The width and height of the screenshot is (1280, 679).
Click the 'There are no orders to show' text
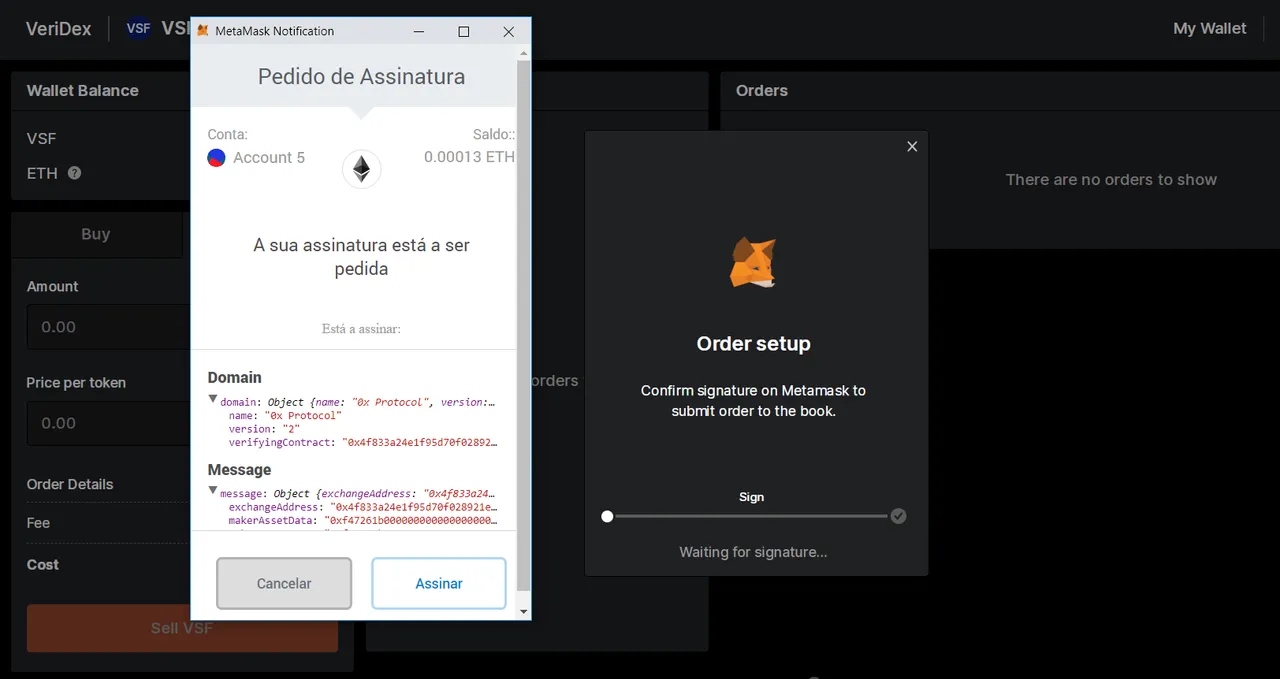(x=1111, y=180)
